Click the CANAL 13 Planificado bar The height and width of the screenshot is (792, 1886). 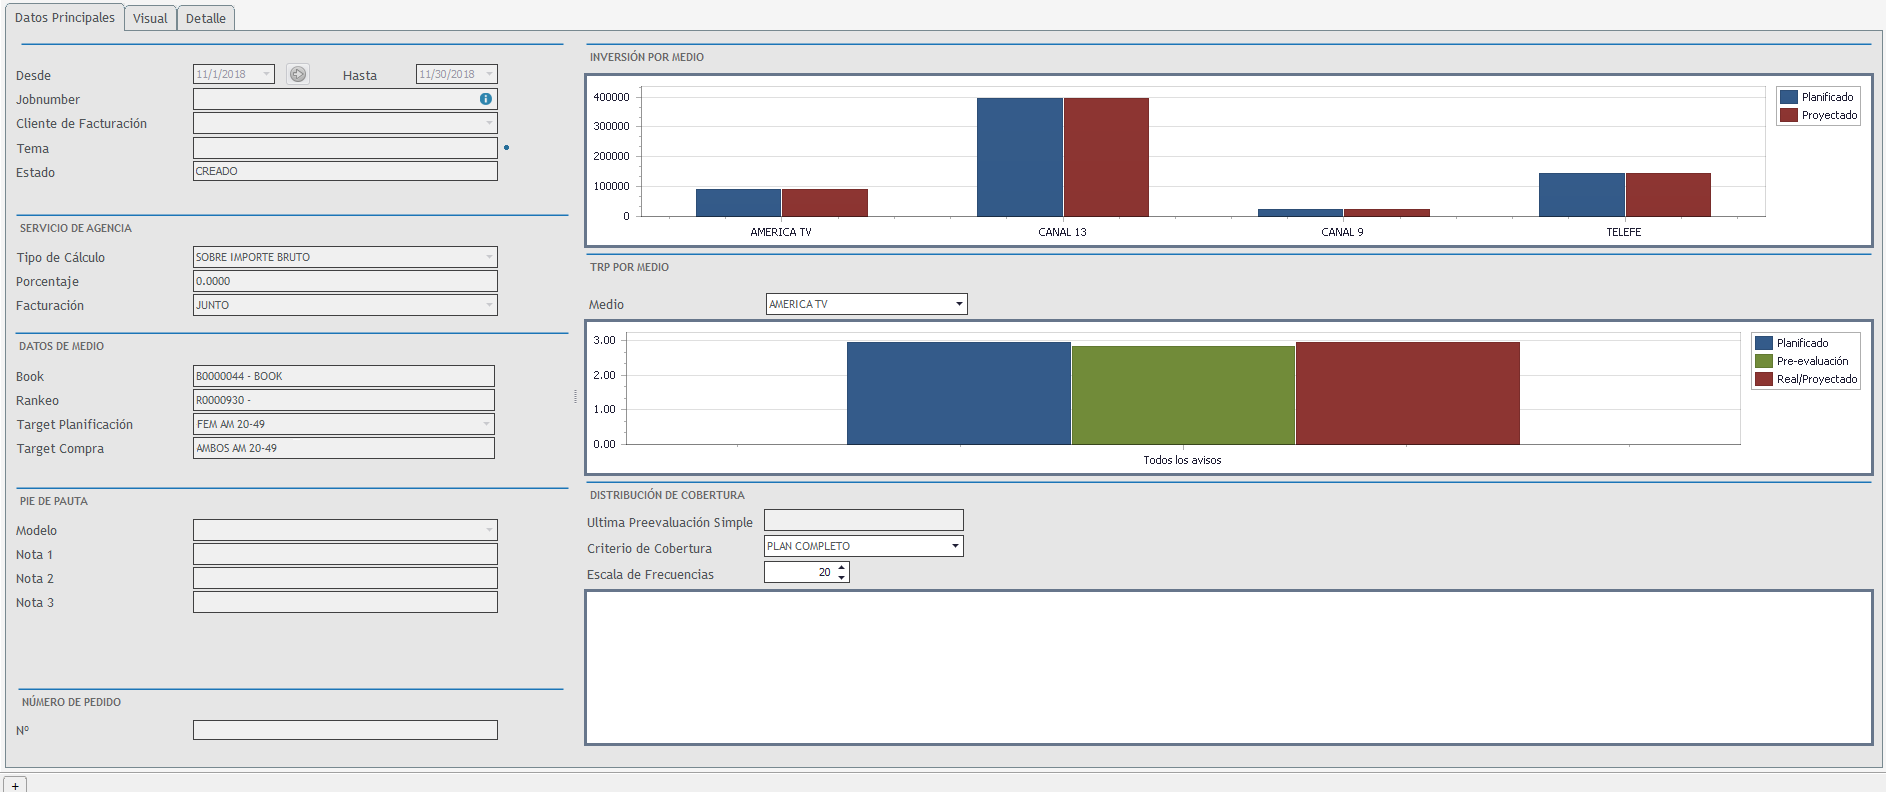click(1019, 157)
